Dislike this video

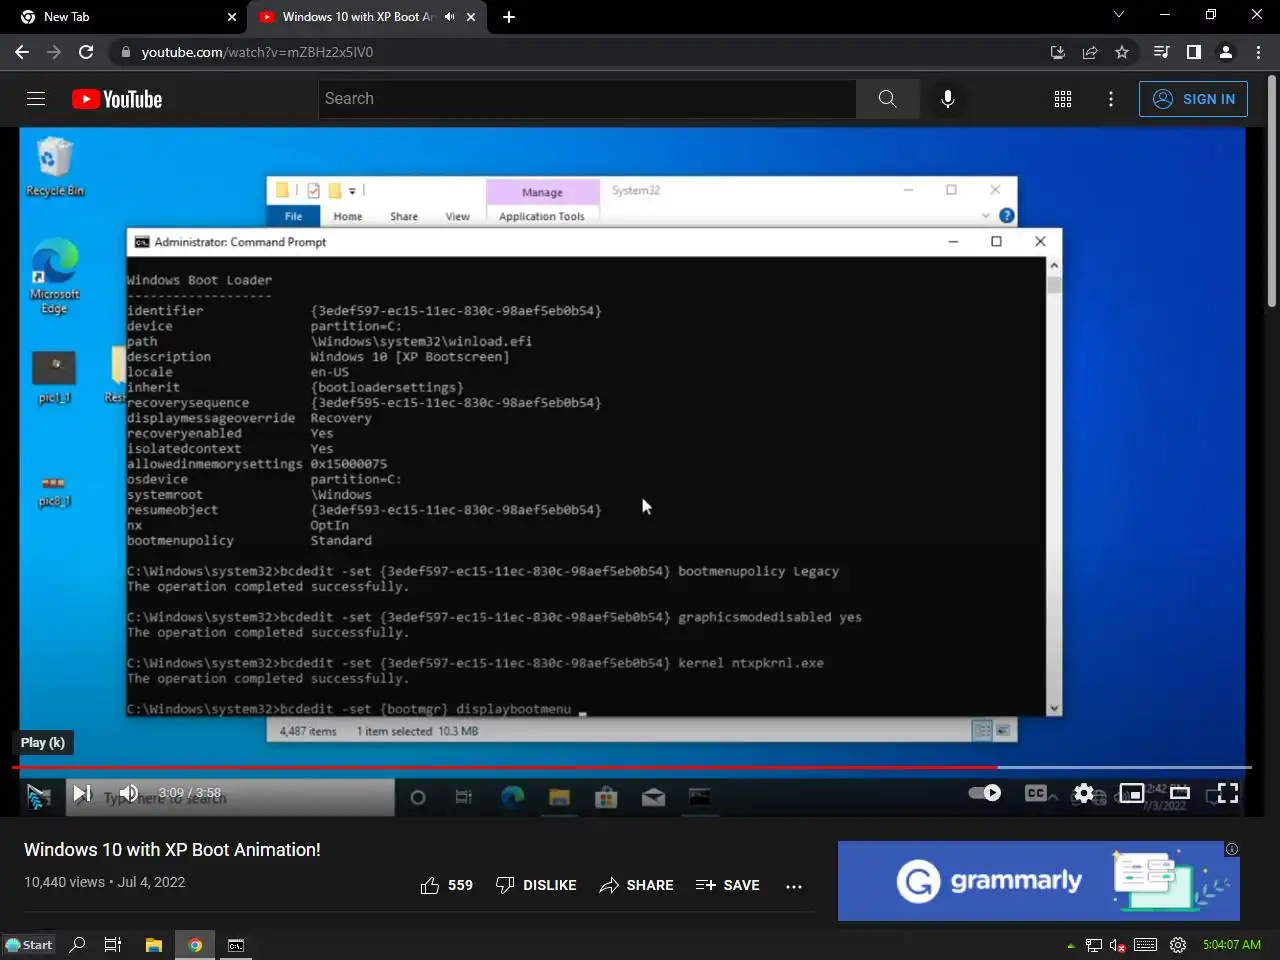[536, 885]
